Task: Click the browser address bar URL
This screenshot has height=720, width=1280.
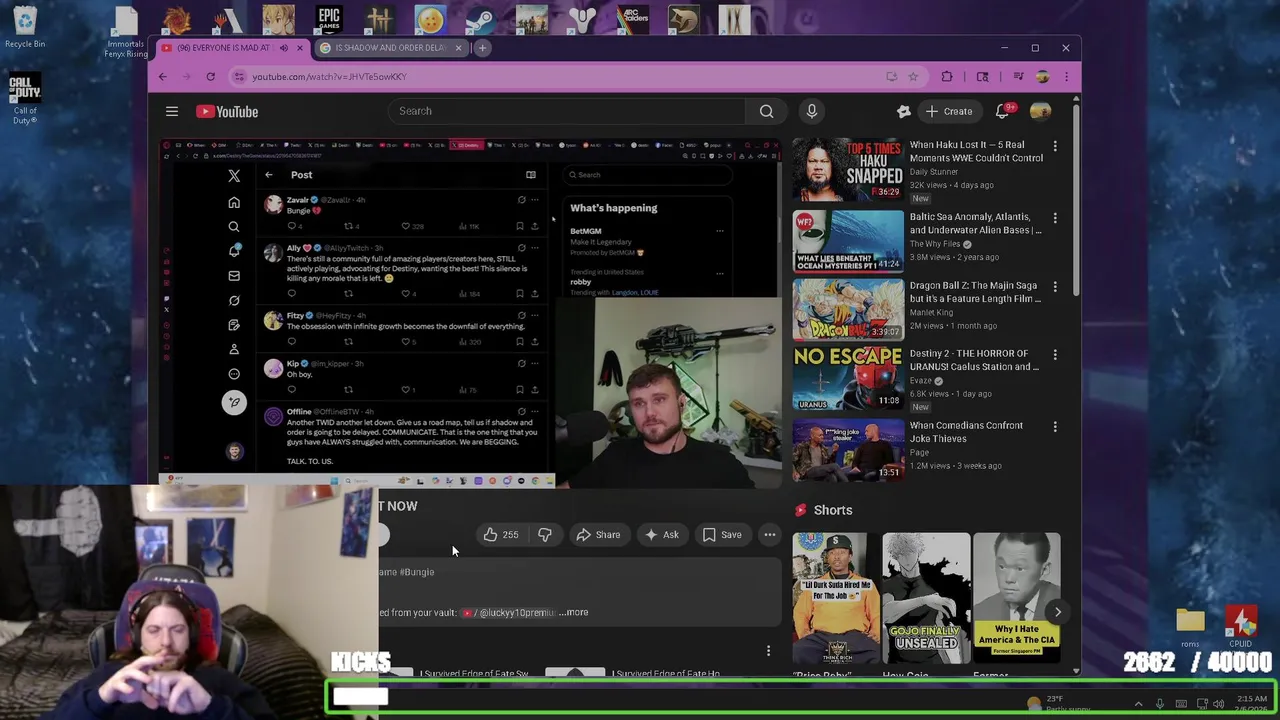Action: (329, 76)
